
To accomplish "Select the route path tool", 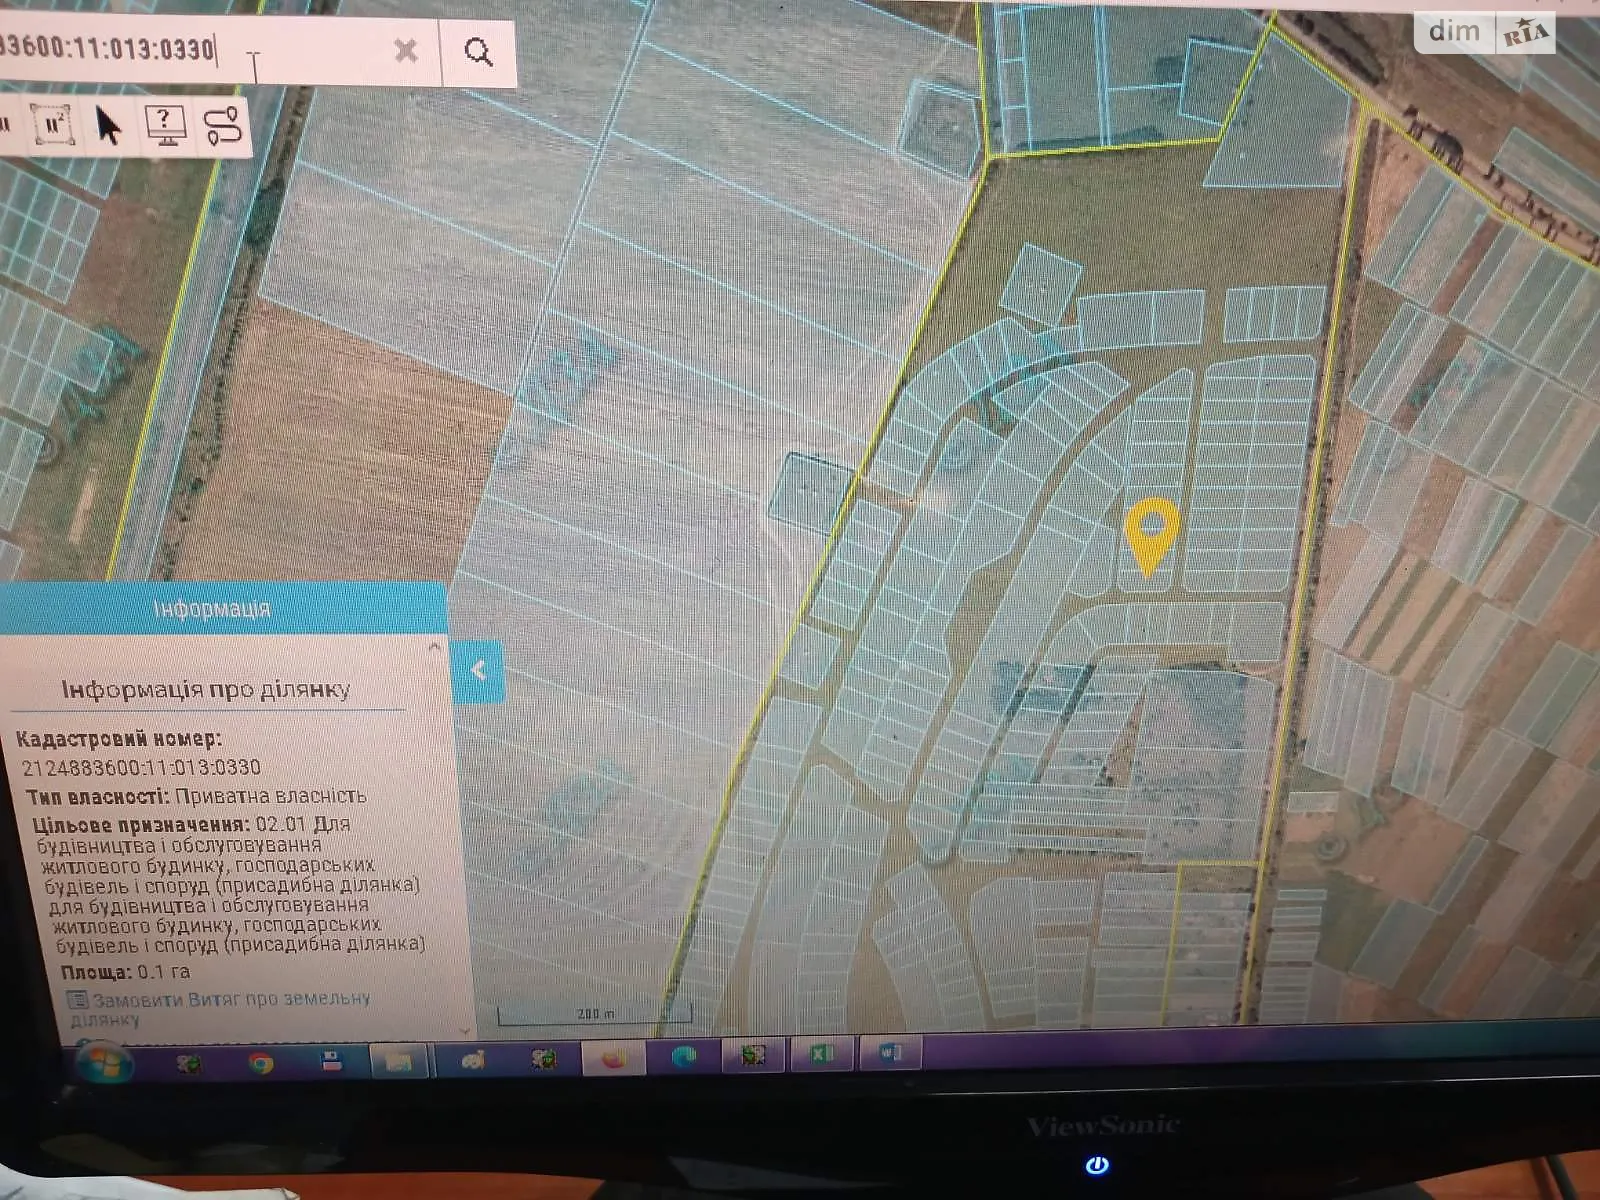I will (x=223, y=126).
